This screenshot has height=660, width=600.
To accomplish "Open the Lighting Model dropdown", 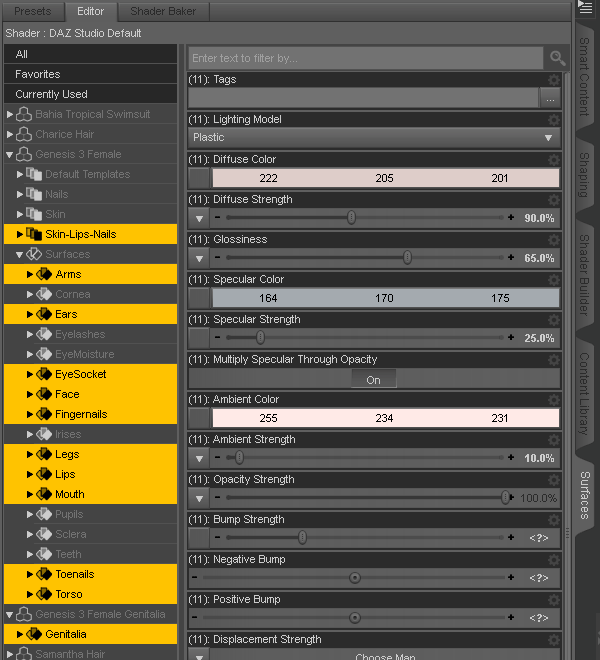I will [x=374, y=138].
